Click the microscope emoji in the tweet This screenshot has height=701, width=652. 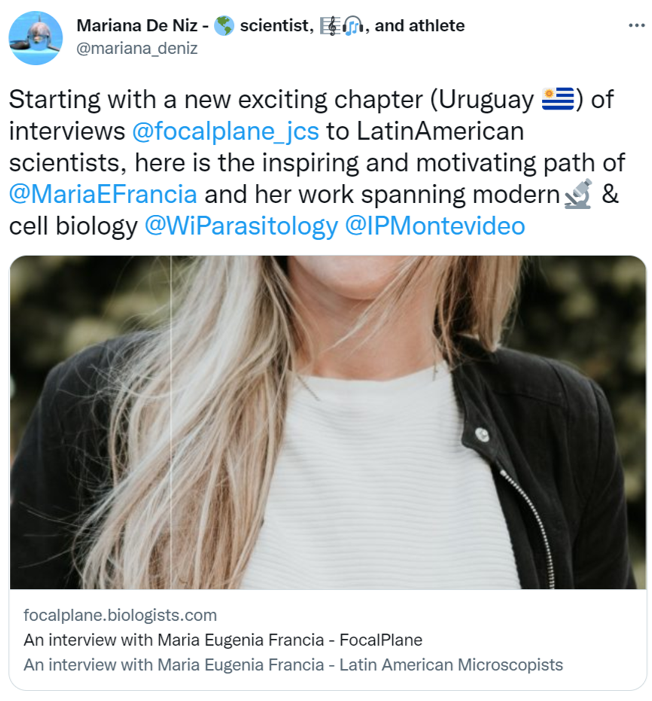[579, 194]
